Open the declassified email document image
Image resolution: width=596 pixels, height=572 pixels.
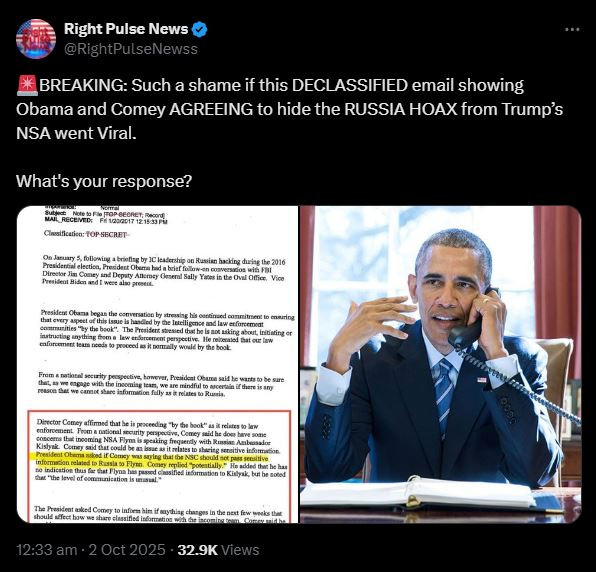pos(158,364)
